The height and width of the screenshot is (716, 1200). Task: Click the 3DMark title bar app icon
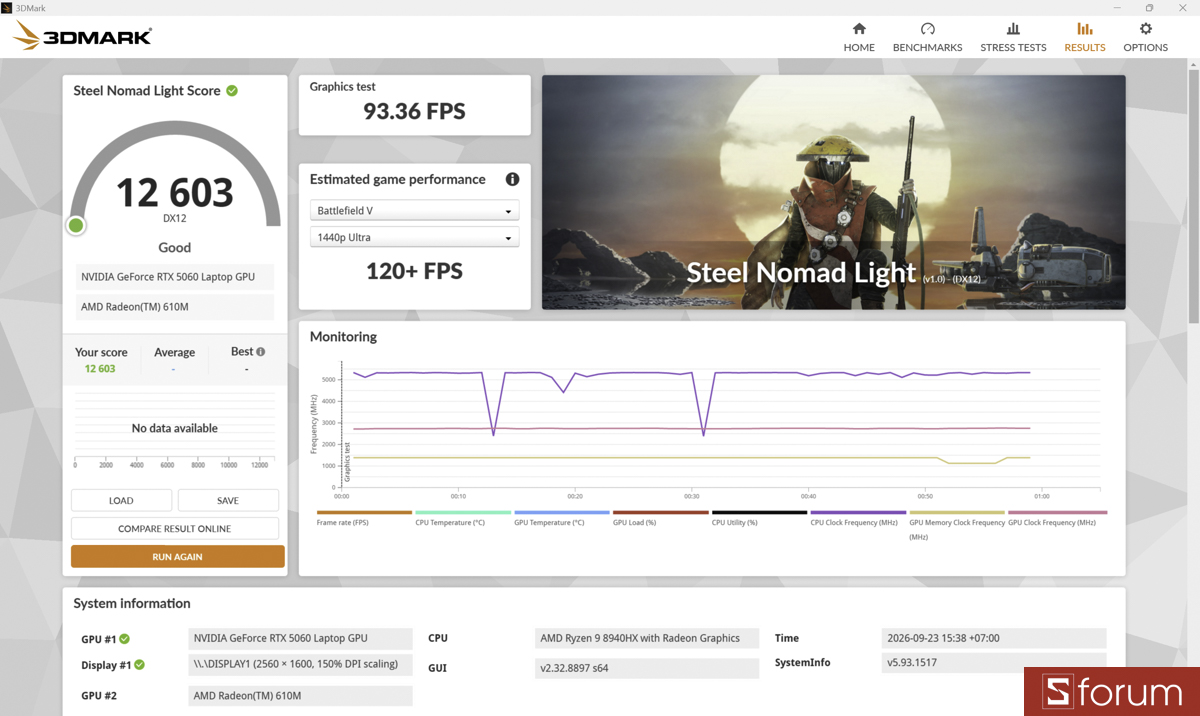click(x=7, y=8)
